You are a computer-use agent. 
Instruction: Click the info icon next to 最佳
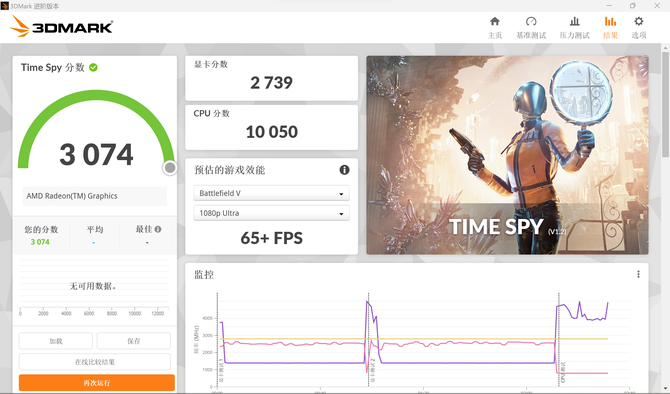tap(158, 229)
